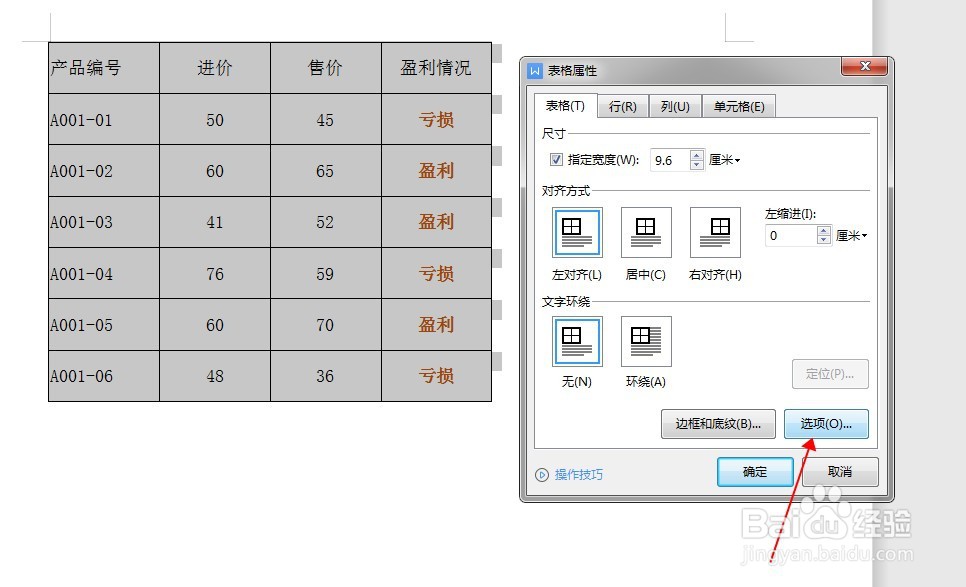
Task: Select cell A001-06
Action: (x=104, y=376)
